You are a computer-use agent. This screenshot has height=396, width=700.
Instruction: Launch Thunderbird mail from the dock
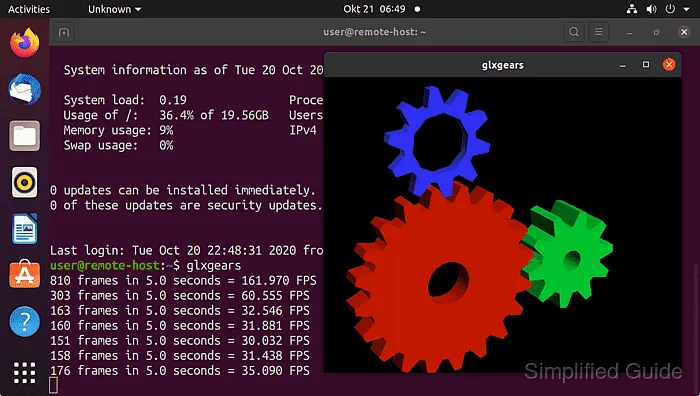25,89
